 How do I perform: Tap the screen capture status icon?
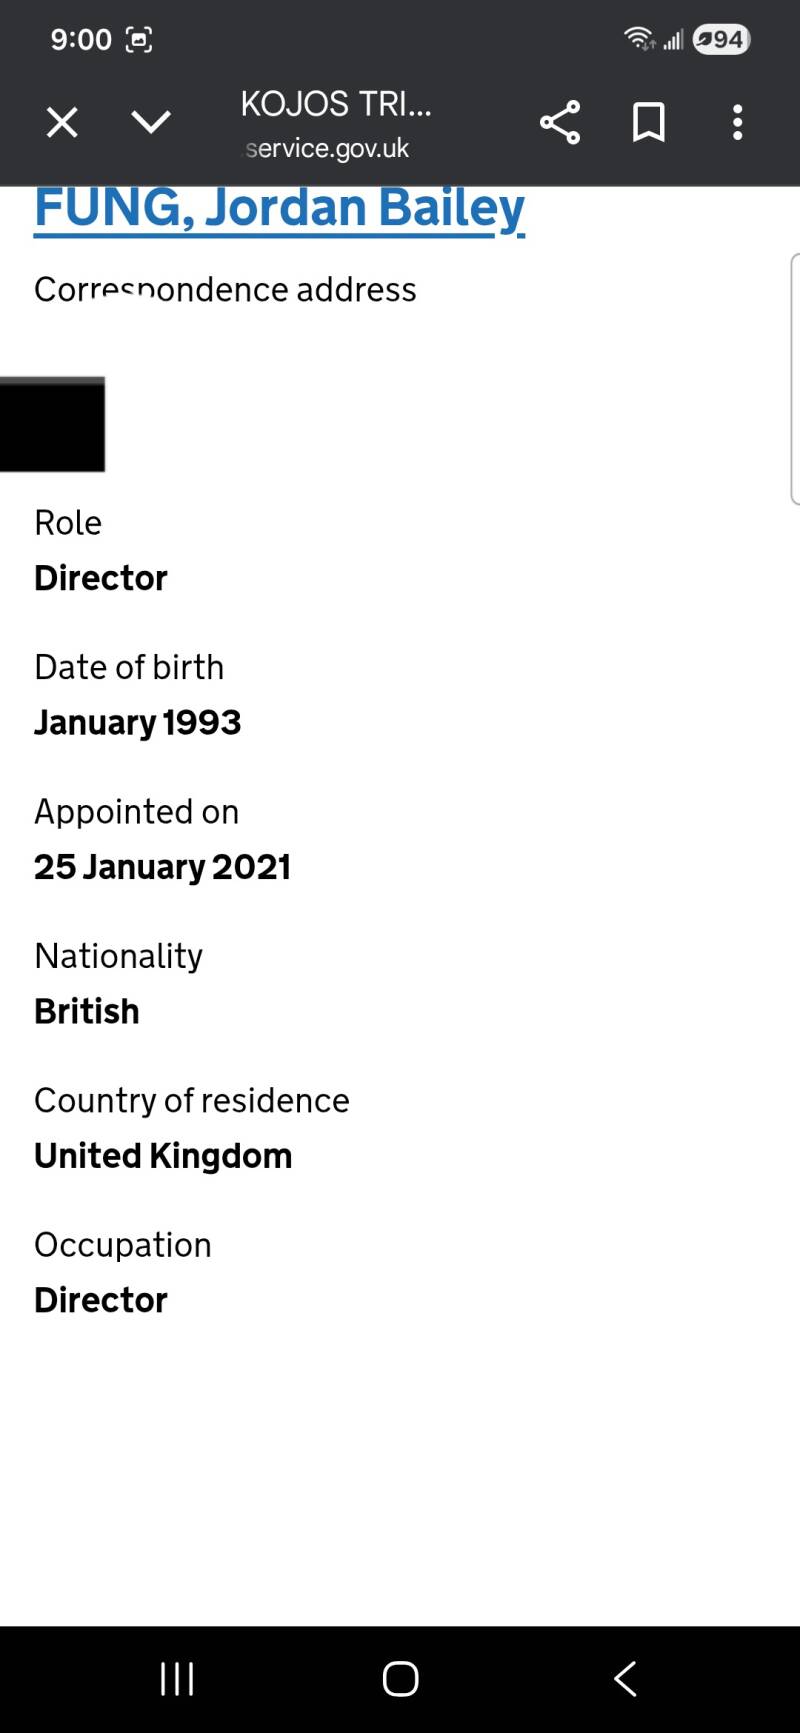click(x=138, y=40)
